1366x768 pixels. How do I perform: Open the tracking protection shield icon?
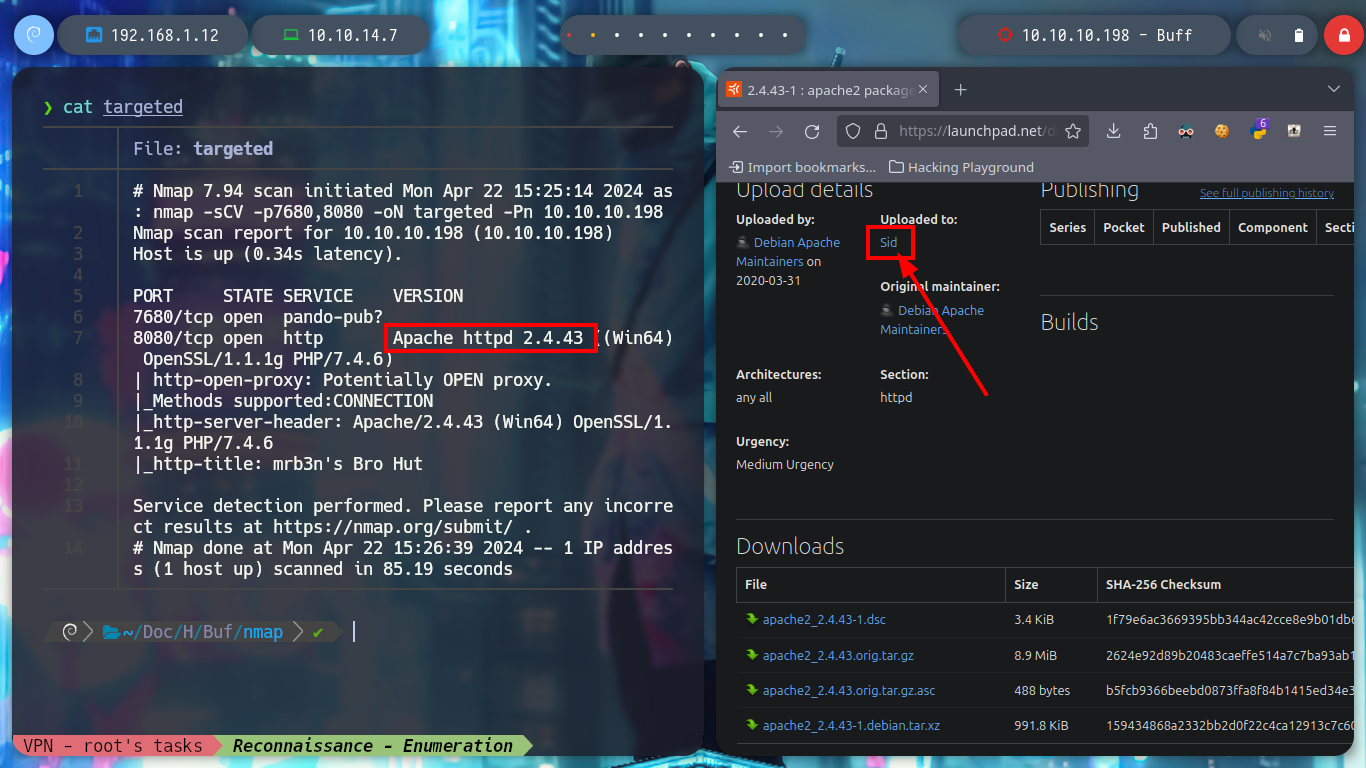point(853,131)
